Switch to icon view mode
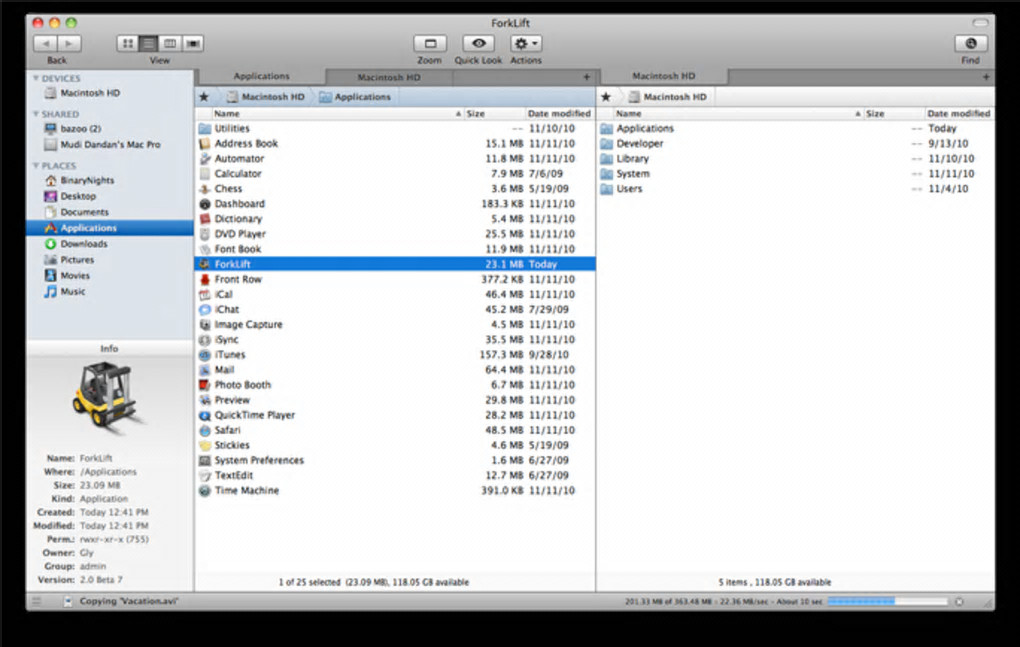Image resolution: width=1020 pixels, height=647 pixels. point(128,44)
